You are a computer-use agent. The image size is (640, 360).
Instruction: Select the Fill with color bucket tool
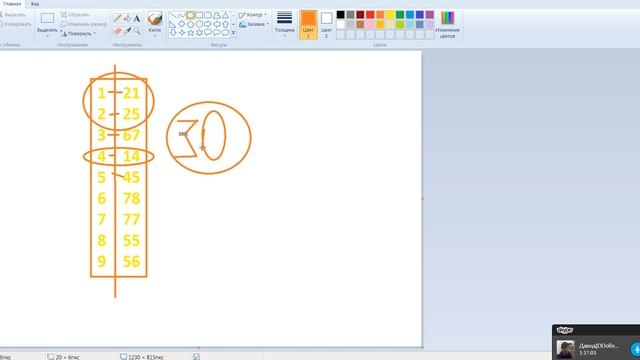[x=127, y=18]
